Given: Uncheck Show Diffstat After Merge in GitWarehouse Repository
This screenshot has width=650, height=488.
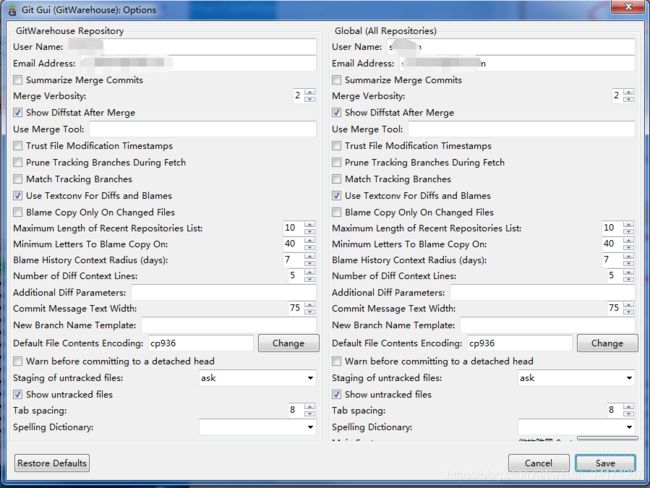Looking at the screenshot, I should (x=18, y=113).
